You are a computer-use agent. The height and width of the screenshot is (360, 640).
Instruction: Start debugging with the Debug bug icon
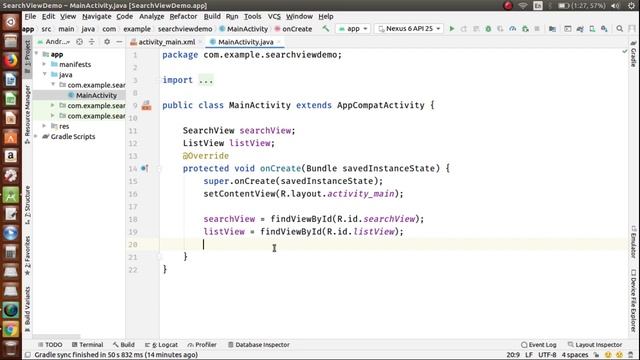(x=488, y=29)
